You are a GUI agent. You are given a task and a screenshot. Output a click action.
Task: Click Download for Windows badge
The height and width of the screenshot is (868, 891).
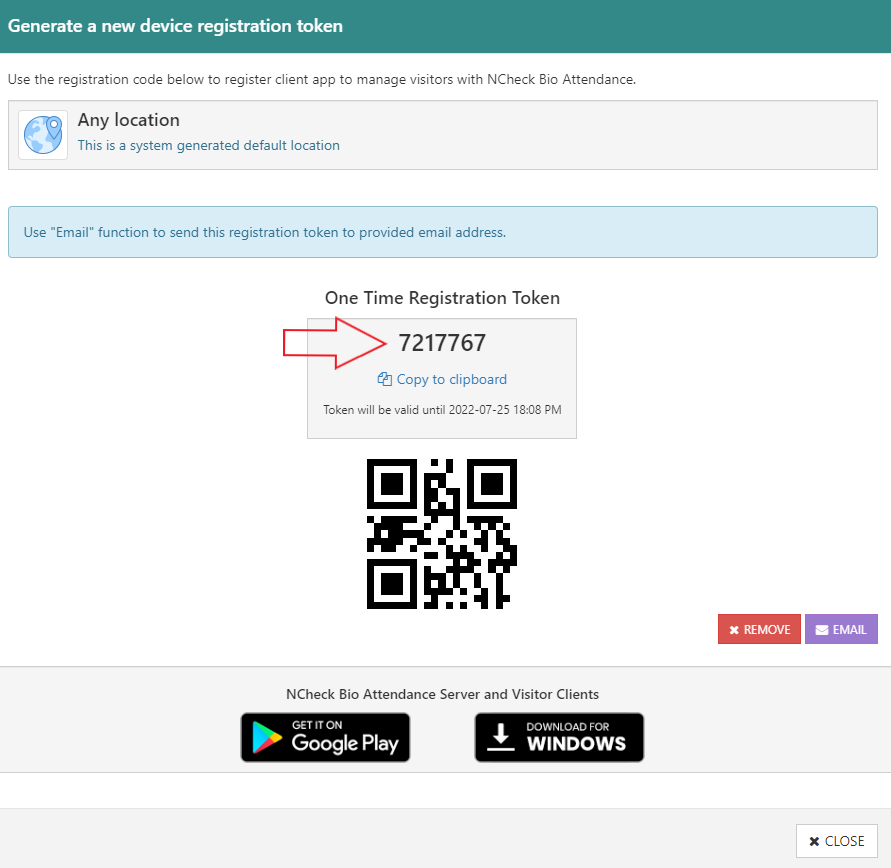(559, 737)
